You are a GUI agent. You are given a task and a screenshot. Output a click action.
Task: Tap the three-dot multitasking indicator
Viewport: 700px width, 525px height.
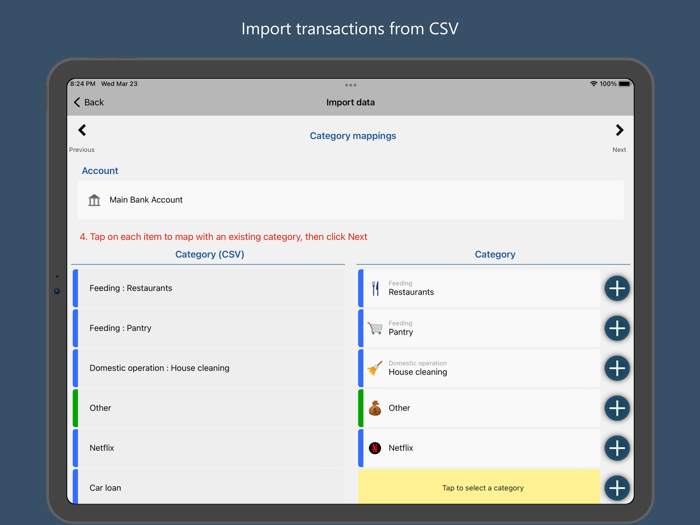[350, 85]
